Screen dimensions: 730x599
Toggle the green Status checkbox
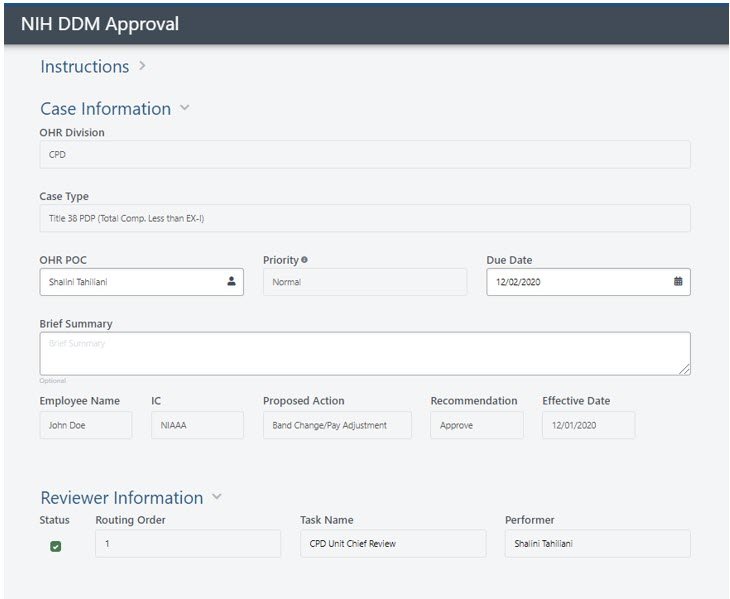(55, 546)
